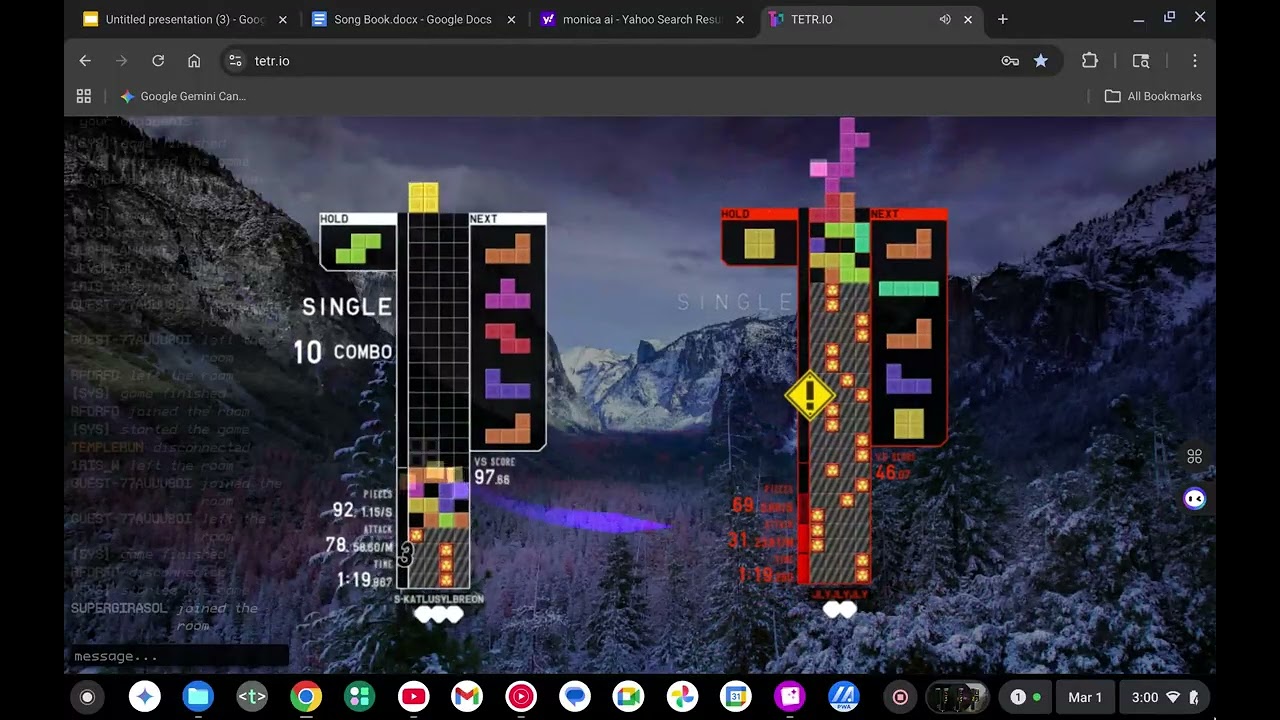
Task: Close the Song Book.docx tab
Action: coord(511,19)
